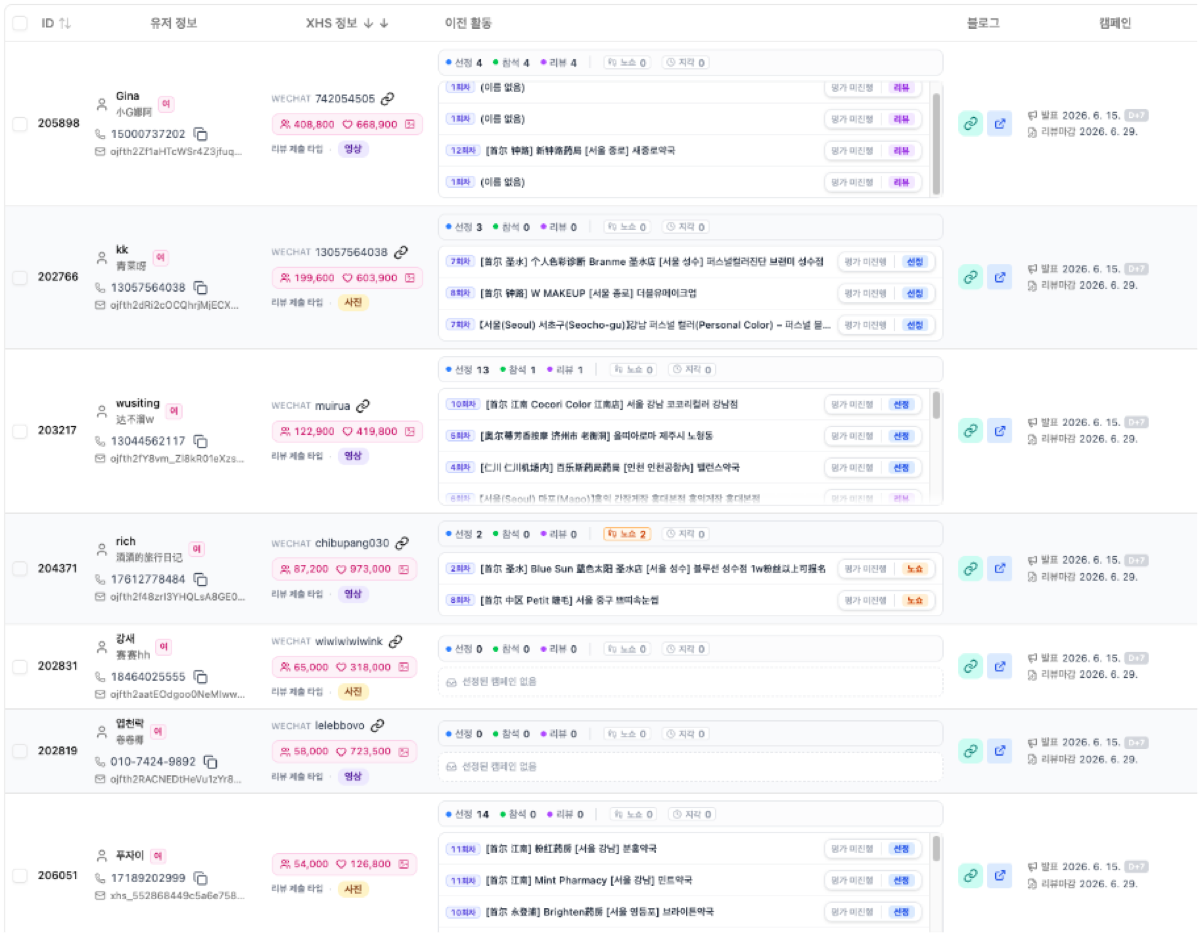Open link icon beside WeChat 13057564038
Image resolution: width=1200 pixels, height=933 pixels.
[x=400, y=252]
